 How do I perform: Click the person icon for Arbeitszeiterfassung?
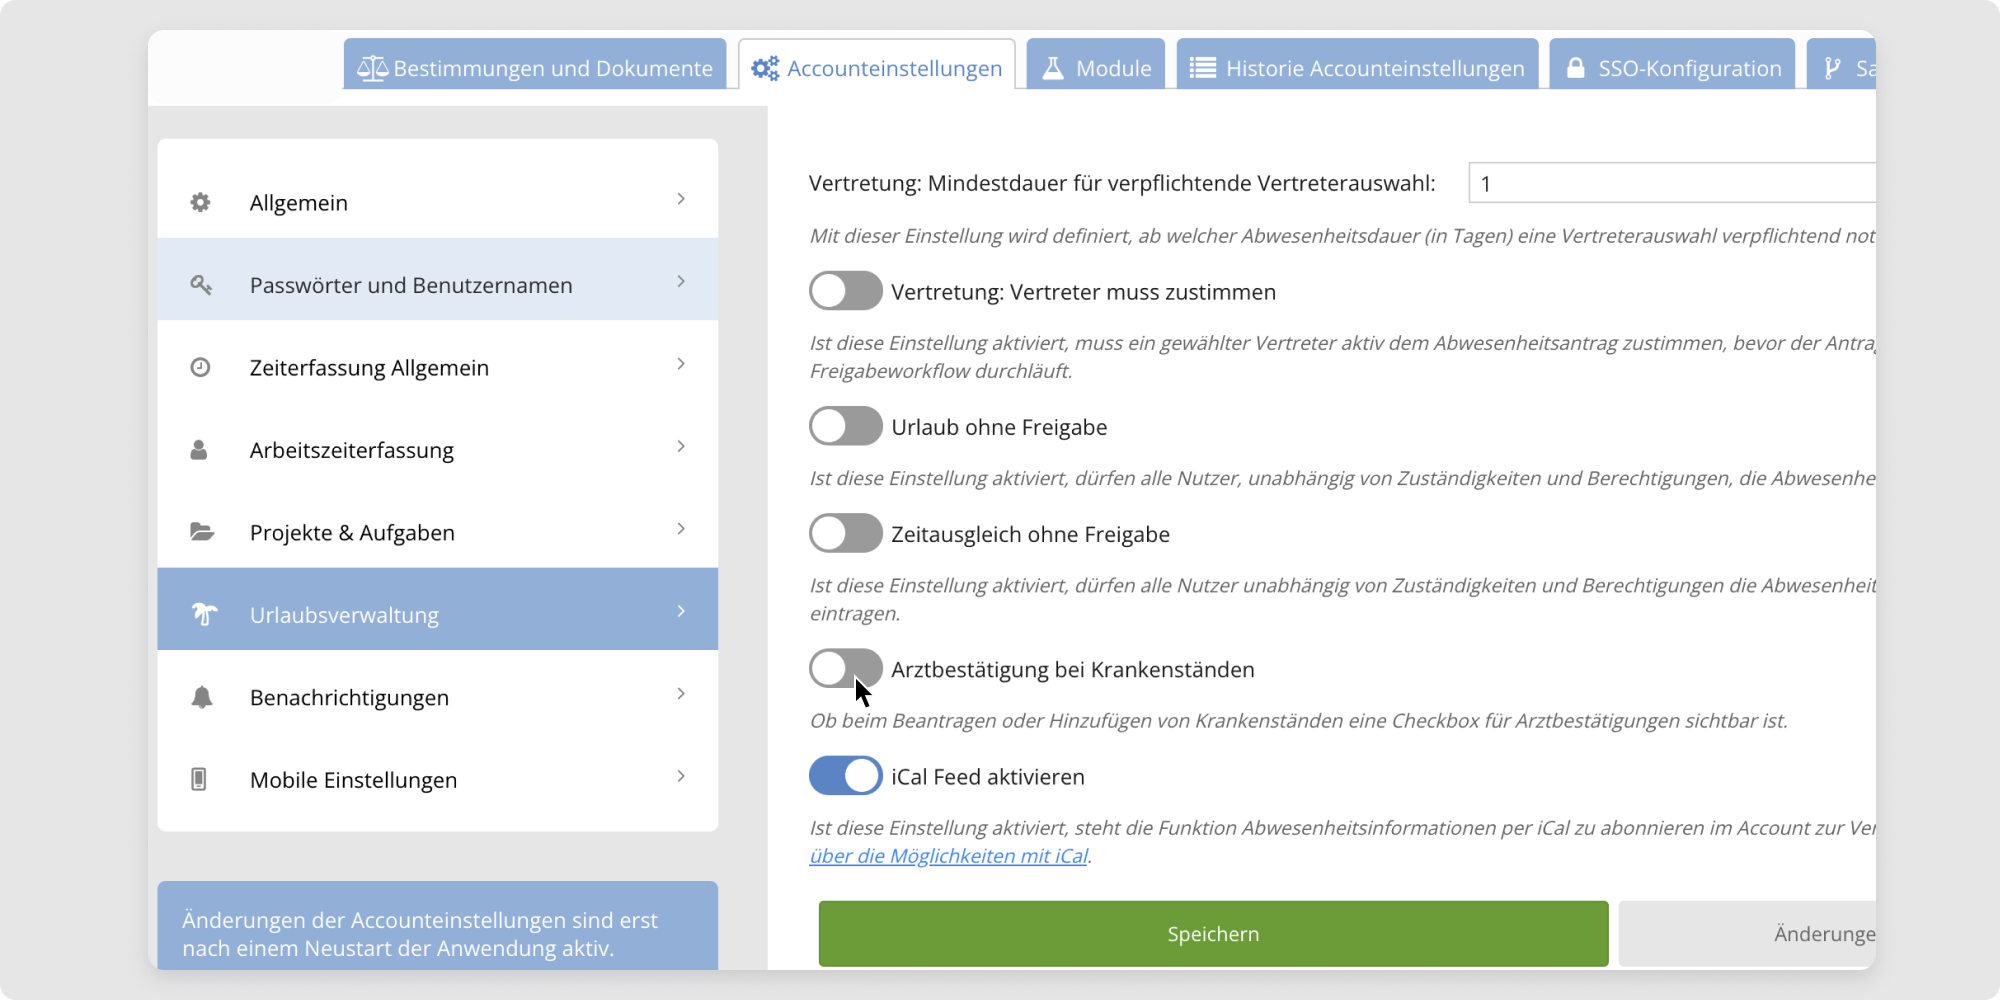coord(199,450)
